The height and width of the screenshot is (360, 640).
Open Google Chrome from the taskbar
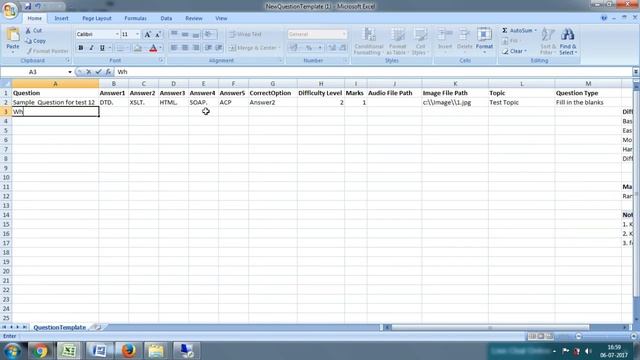point(40,351)
